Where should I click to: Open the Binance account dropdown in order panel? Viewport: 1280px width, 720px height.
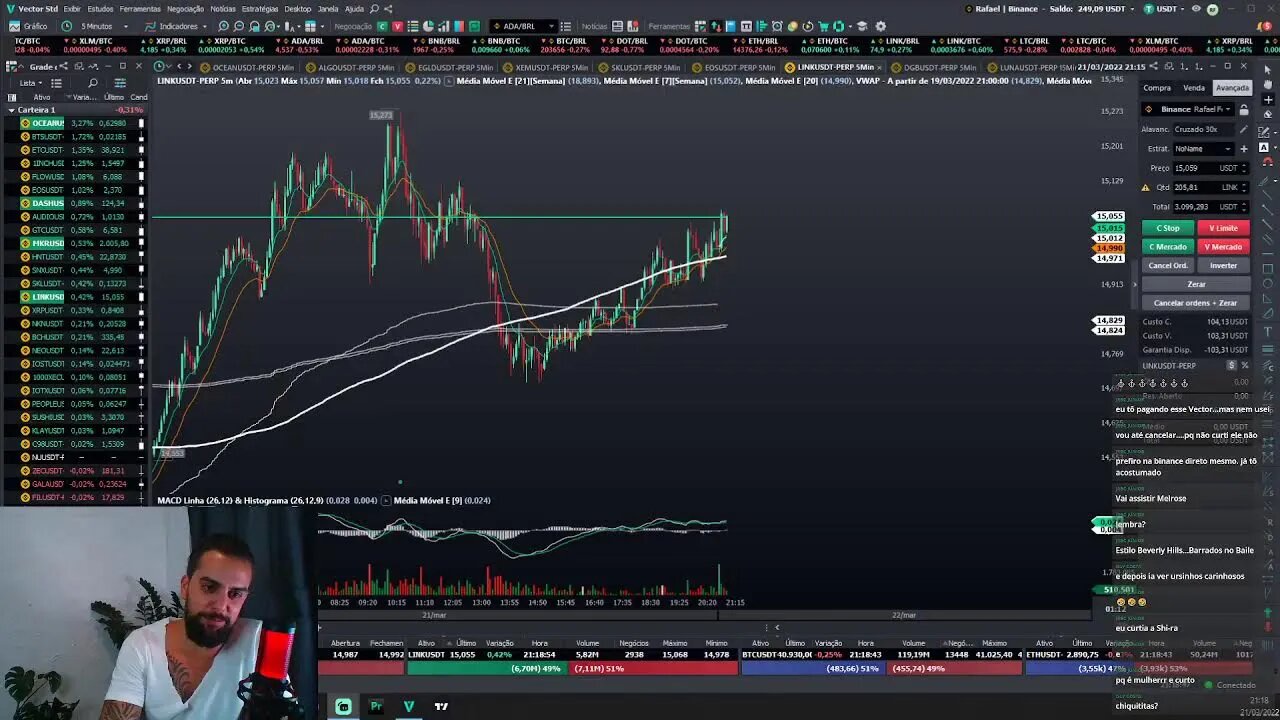point(1189,109)
